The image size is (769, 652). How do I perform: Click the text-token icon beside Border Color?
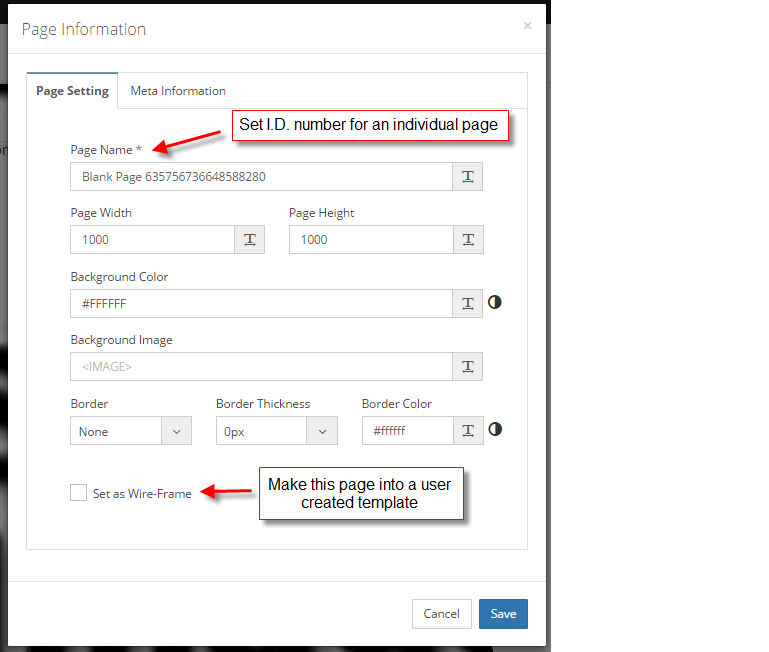(x=468, y=431)
